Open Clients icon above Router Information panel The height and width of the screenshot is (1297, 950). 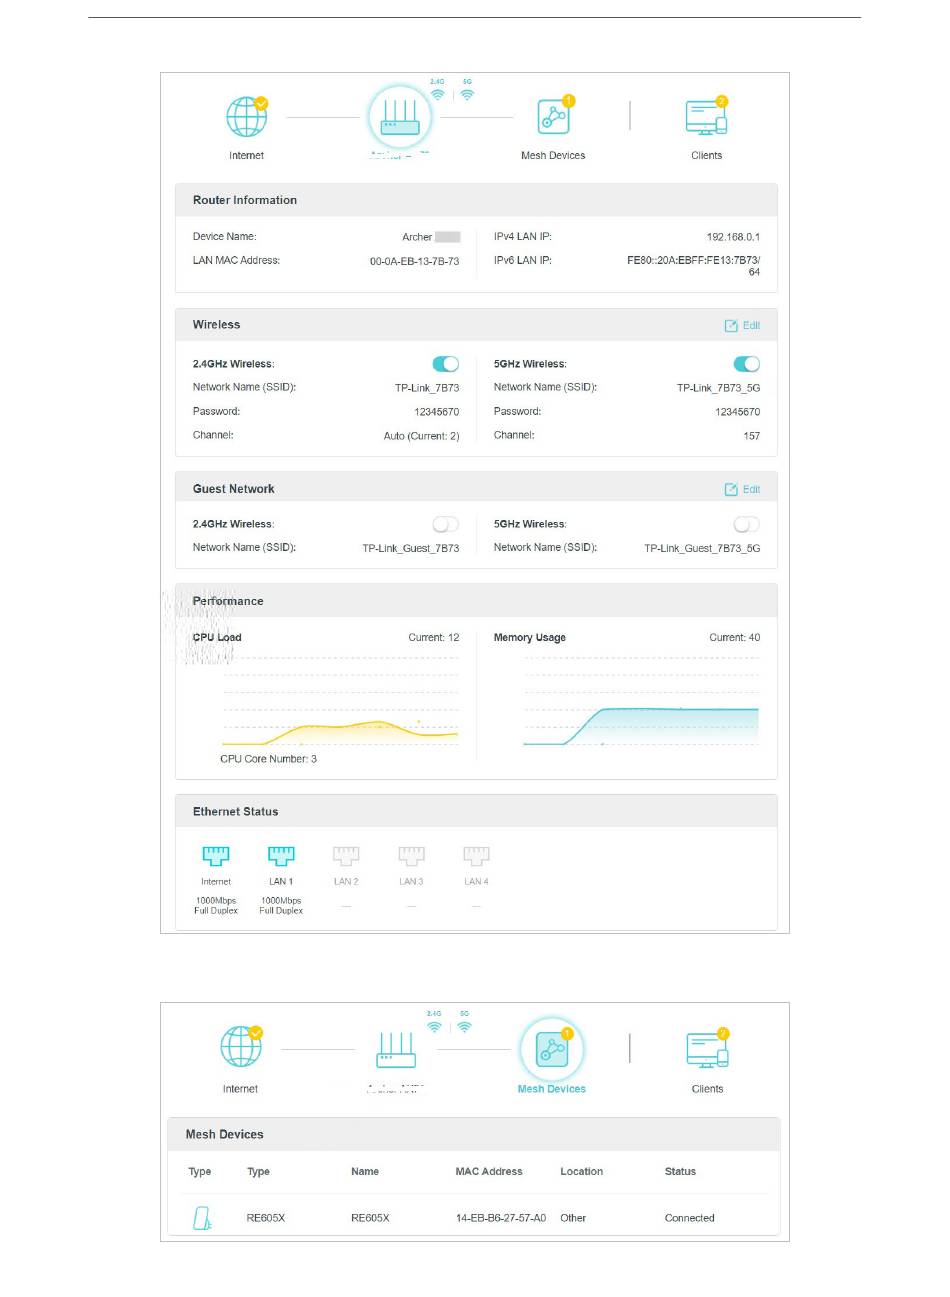pyautogui.click(x=707, y=117)
